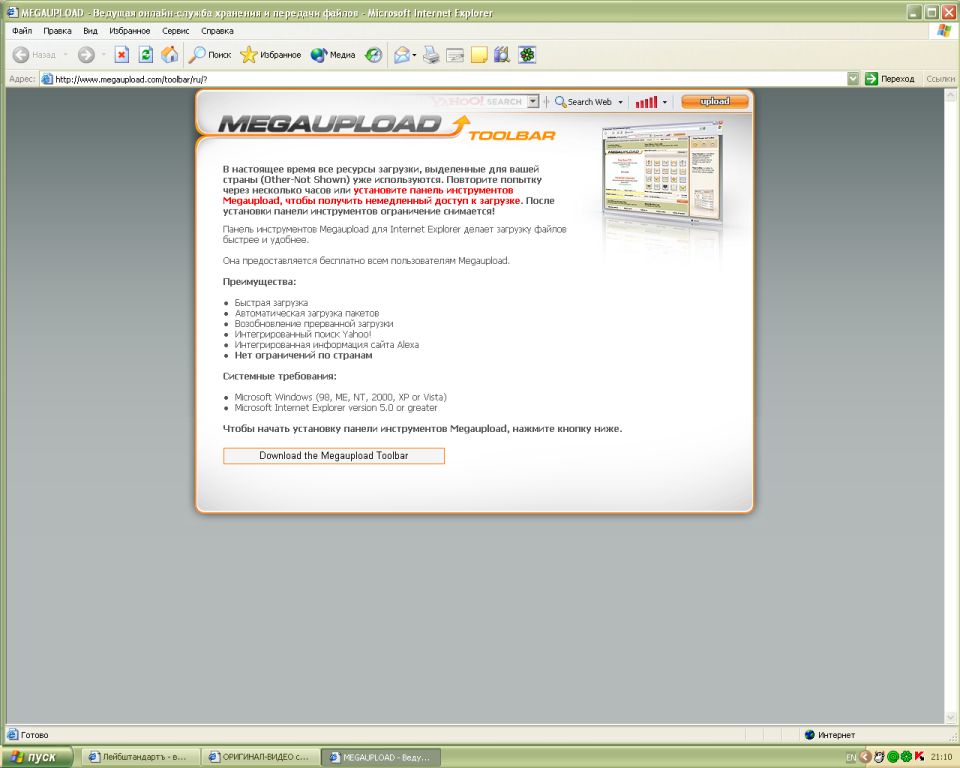This screenshot has height=768, width=960.
Task: Open the Yahoo search box dropdown
Action: tap(533, 102)
